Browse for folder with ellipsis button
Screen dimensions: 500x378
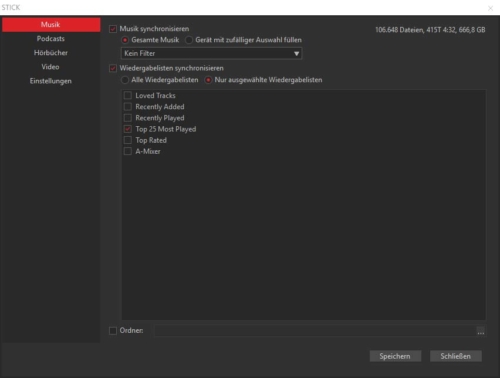click(481, 331)
